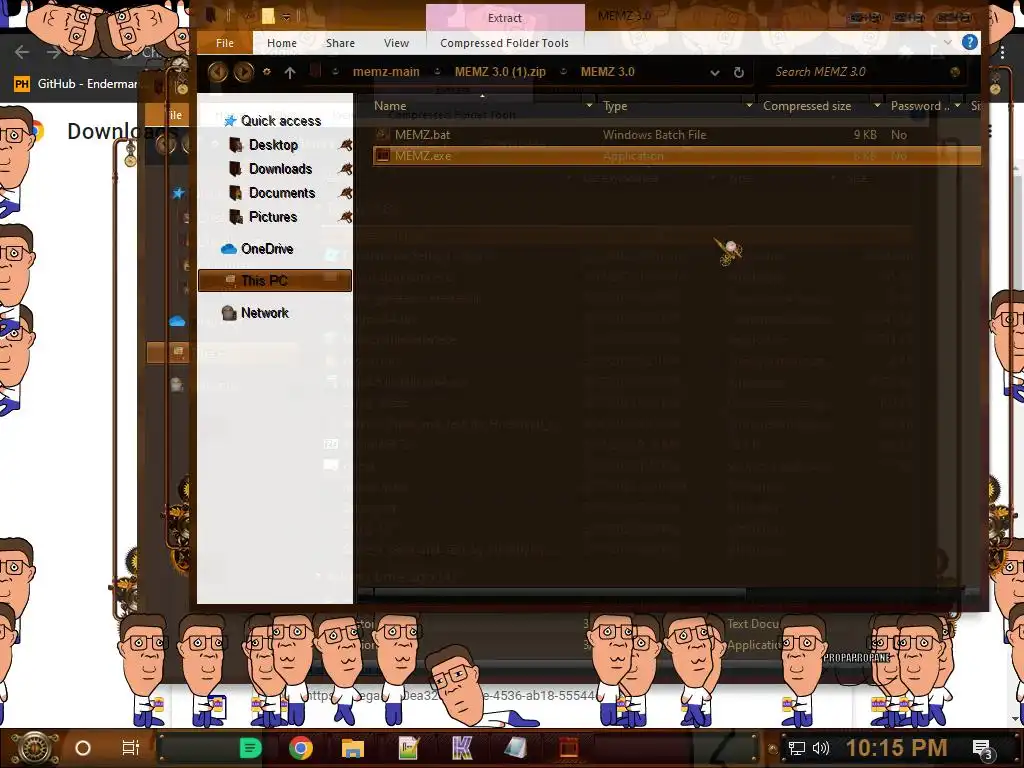Image resolution: width=1024 pixels, height=768 pixels.
Task: Click the pink Extract contextual tab
Action: [505, 18]
